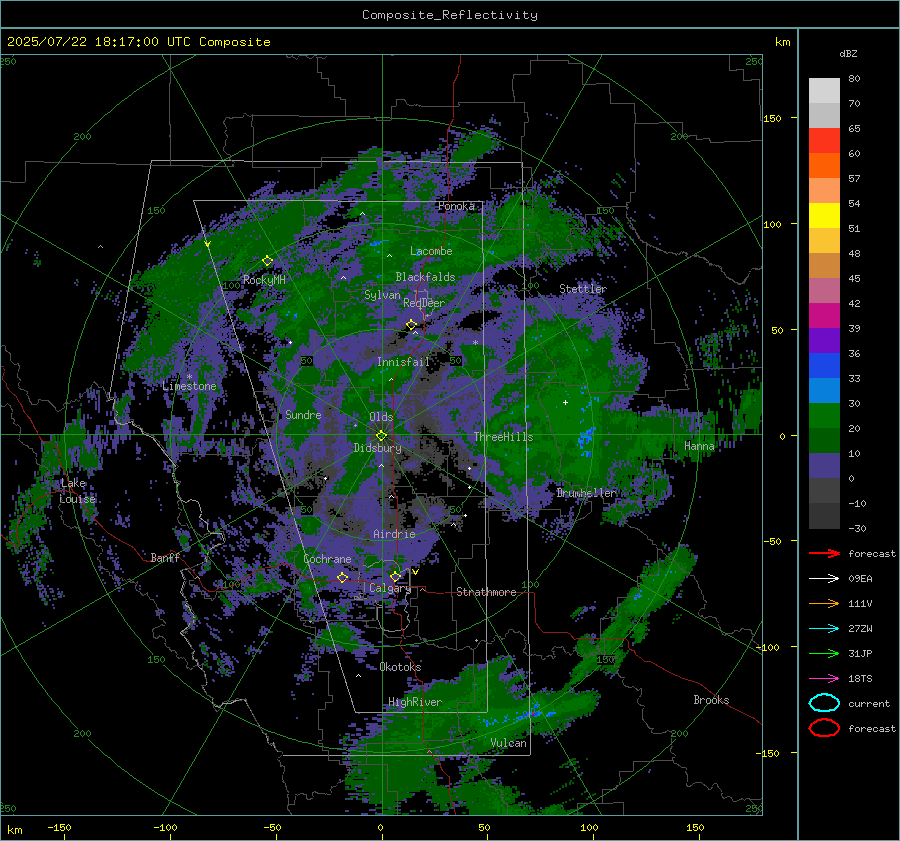900x841 pixels.
Task: Select the 60 dBZ orange swatch
Action: (x=824, y=165)
